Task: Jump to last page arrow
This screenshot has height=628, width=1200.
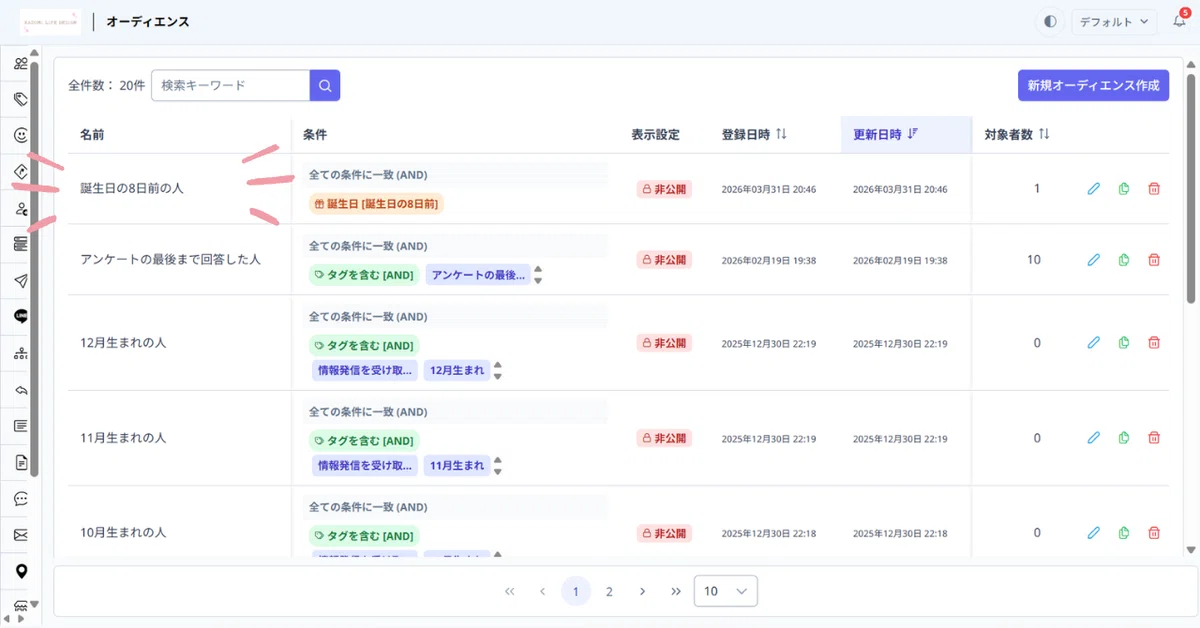Action: (x=676, y=591)
